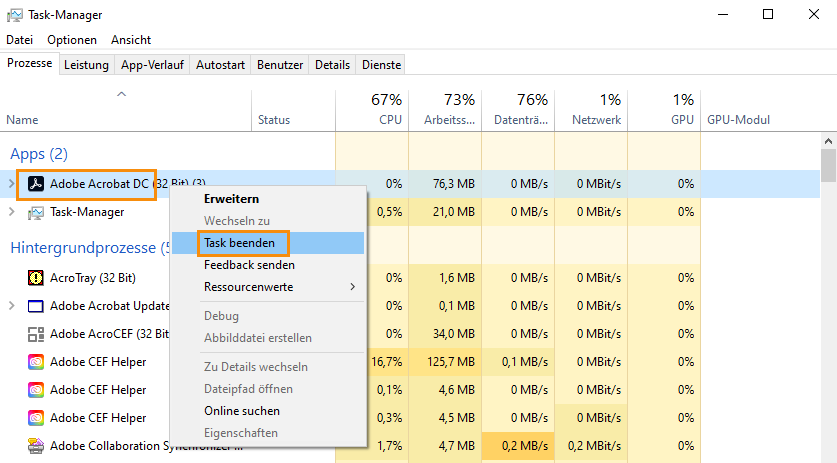Expand the Adobe Acrobat DC process group
The height and width of the screenshot is (463, 837).
[11, 183]
